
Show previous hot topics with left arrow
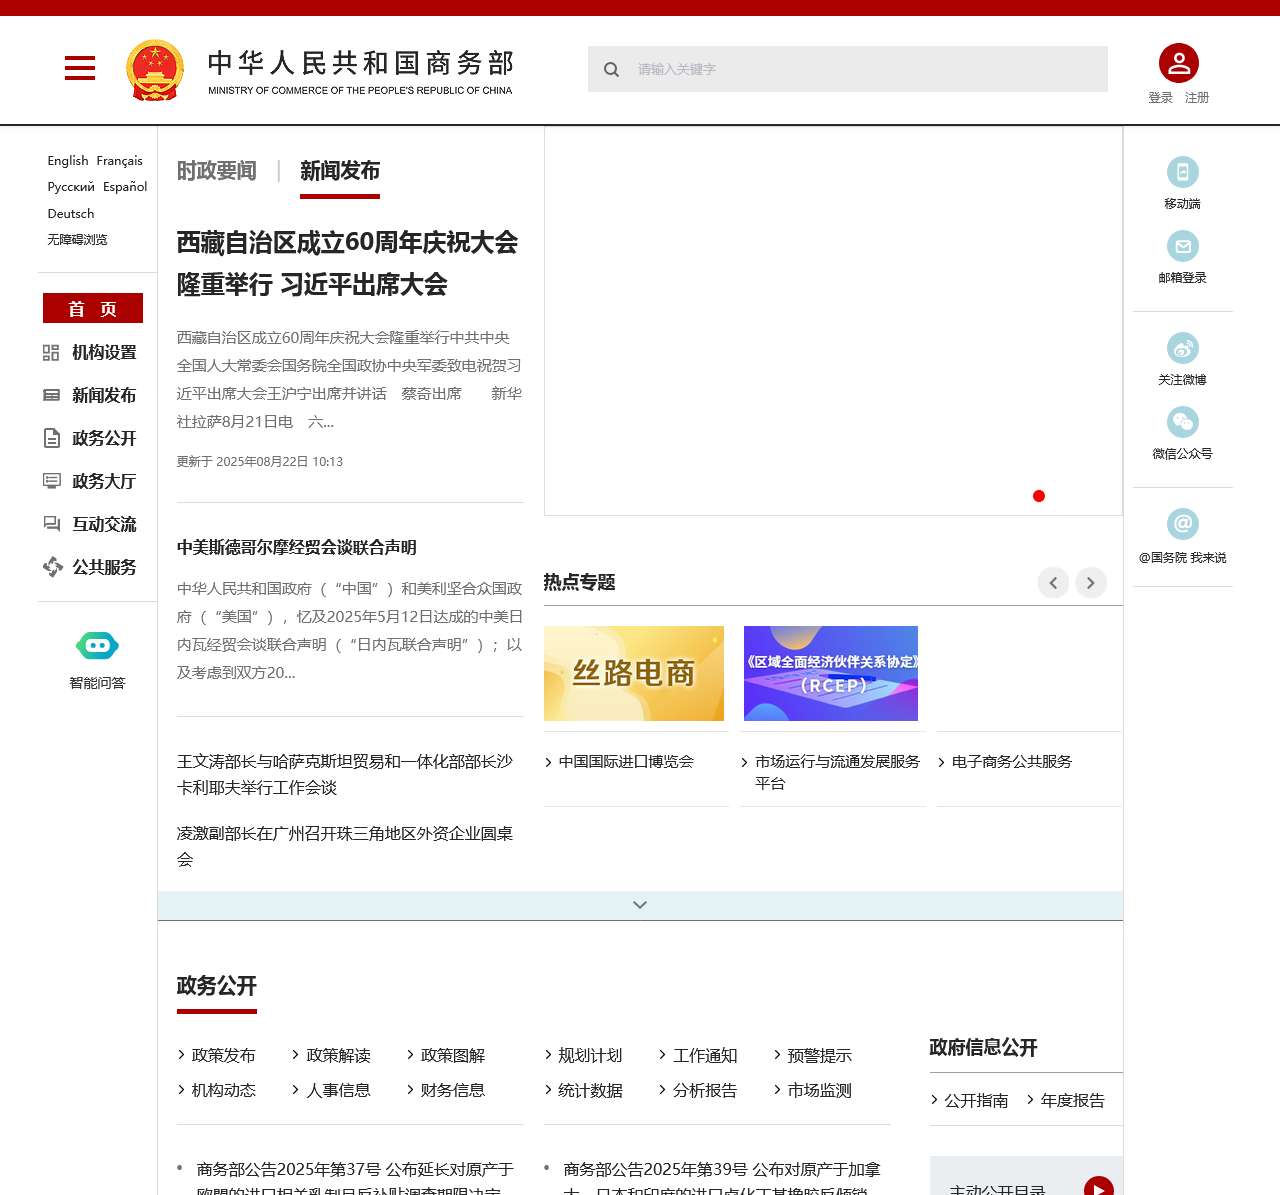point(1053,583)
